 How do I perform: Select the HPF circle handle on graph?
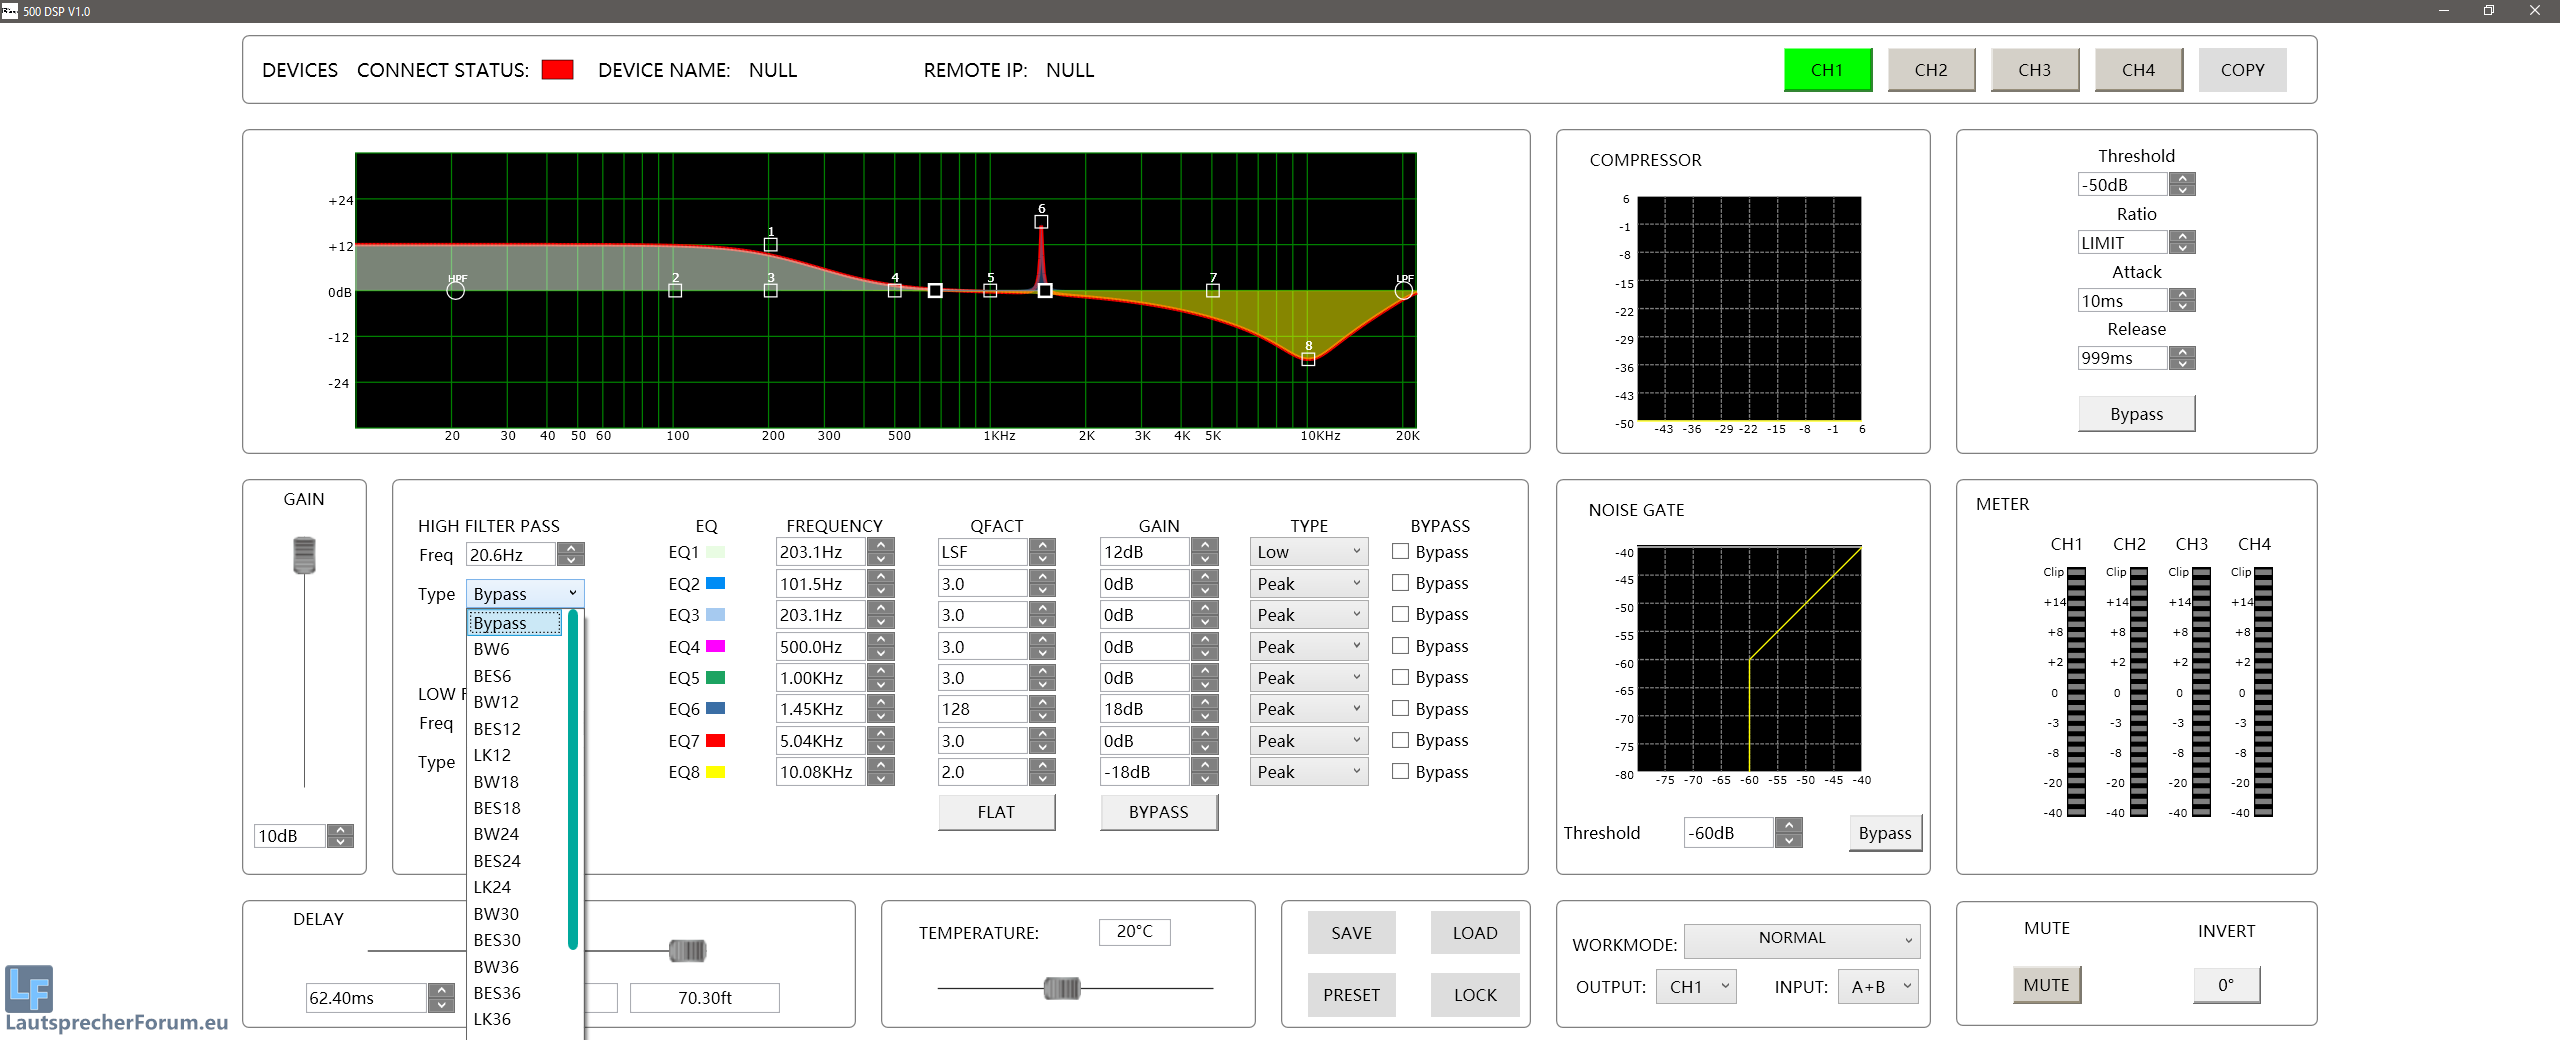pos(456,291)
